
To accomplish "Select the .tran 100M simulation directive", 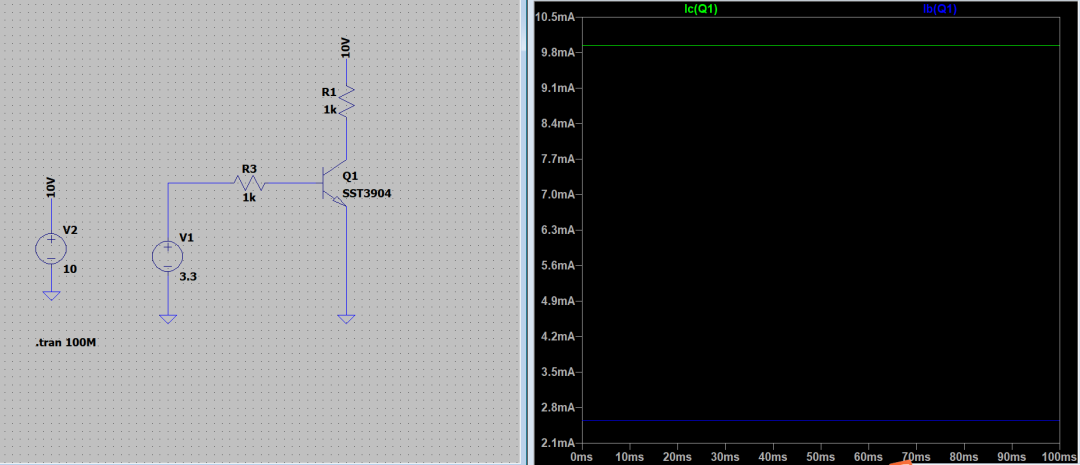I will coord(65,343).
